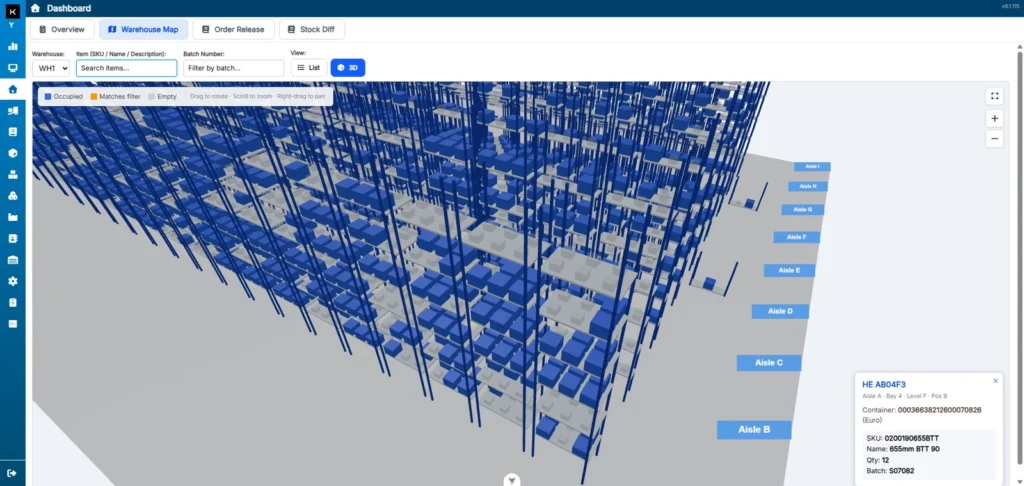Close the HE AB04F3 info card
Image resolution: width=1024 pixels, height=486 pixels.
(x=995, y=381)
